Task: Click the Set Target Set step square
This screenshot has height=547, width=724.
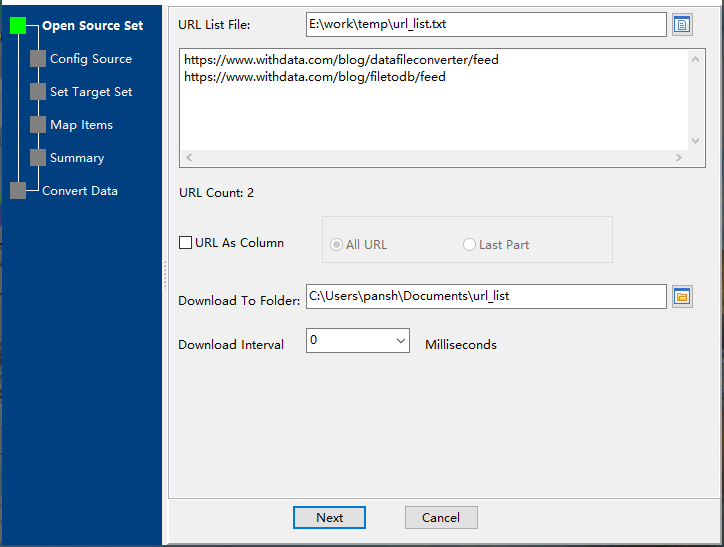Action: click(x=38, y=92)
